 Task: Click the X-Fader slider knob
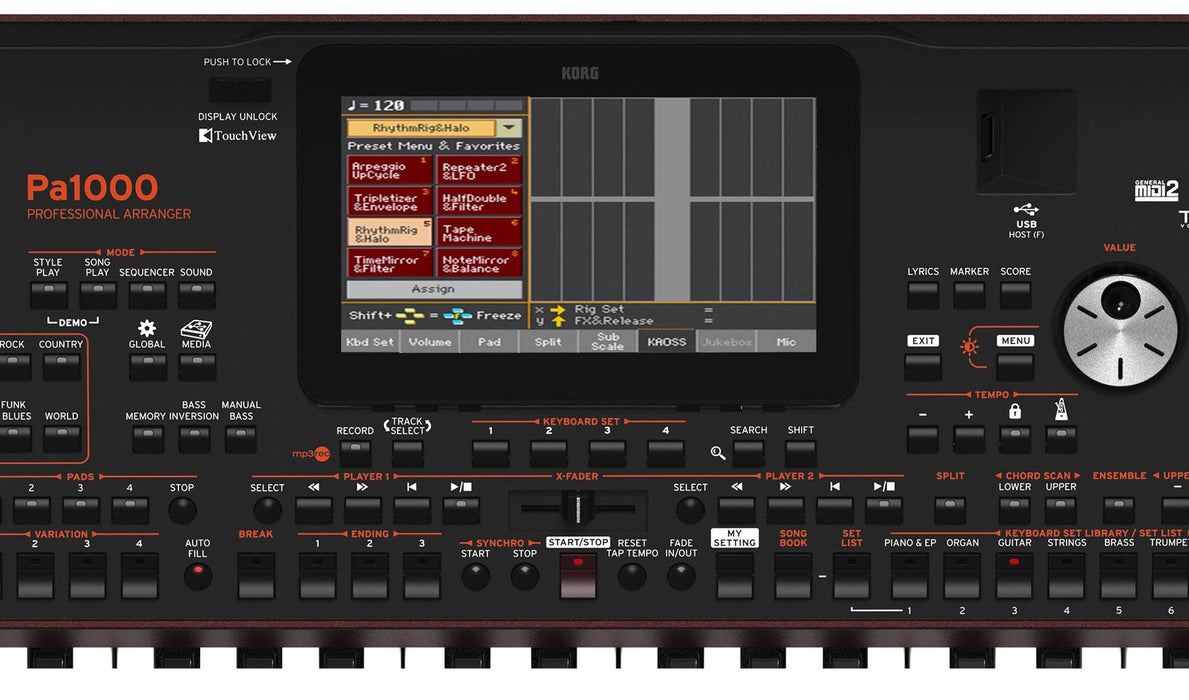coord(578,509)
